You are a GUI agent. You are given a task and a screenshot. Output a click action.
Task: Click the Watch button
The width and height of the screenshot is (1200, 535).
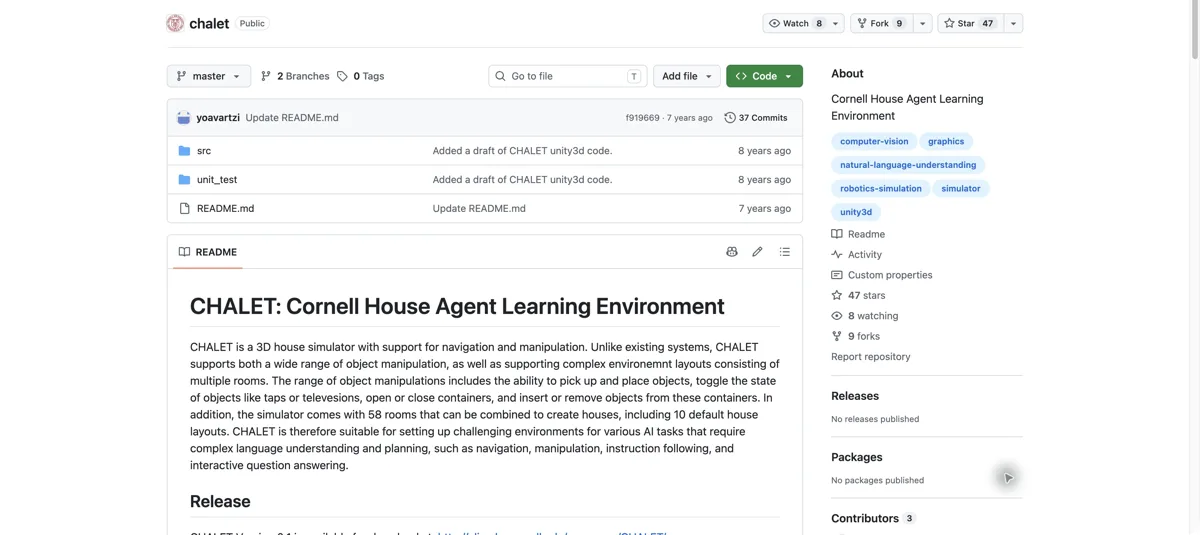coord(796,23)
